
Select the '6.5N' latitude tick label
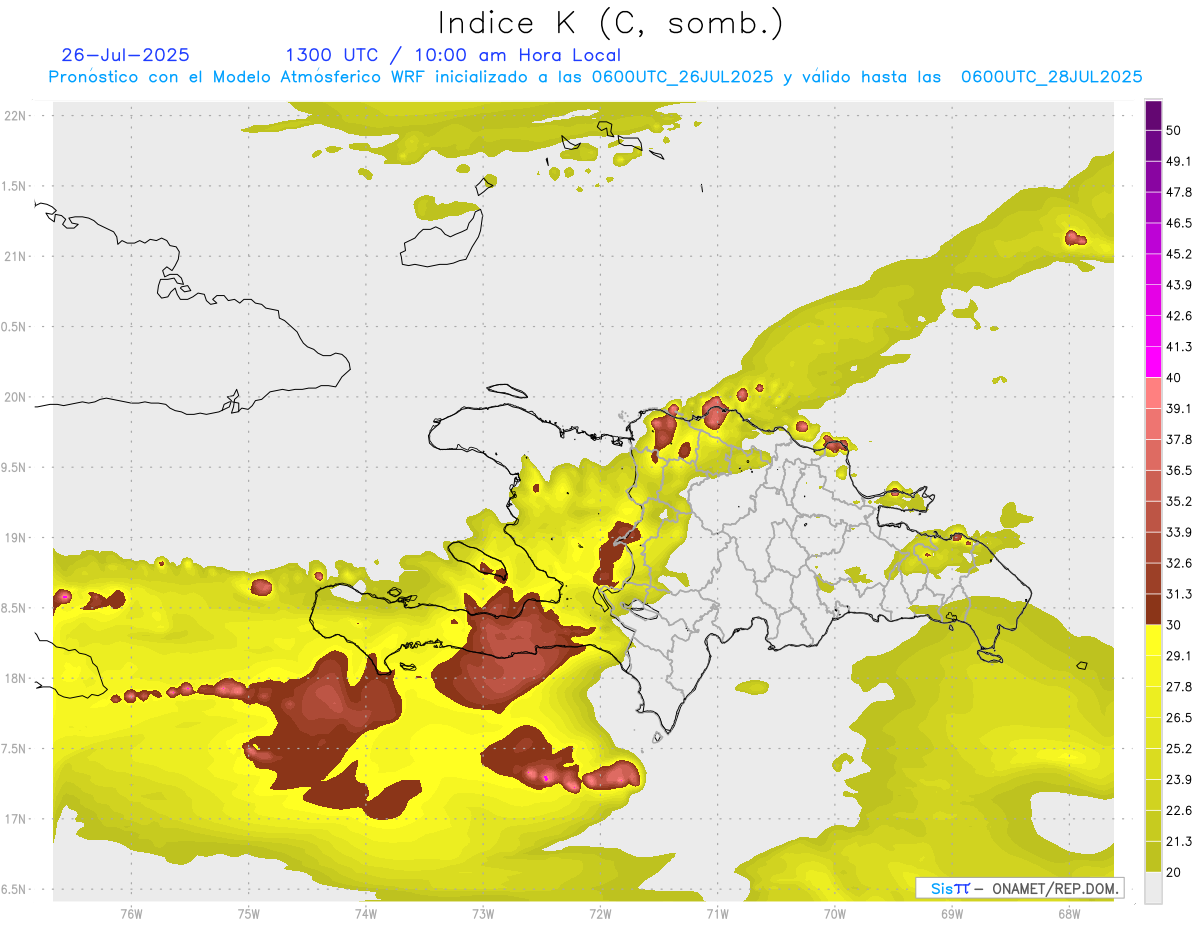[15, 890]
